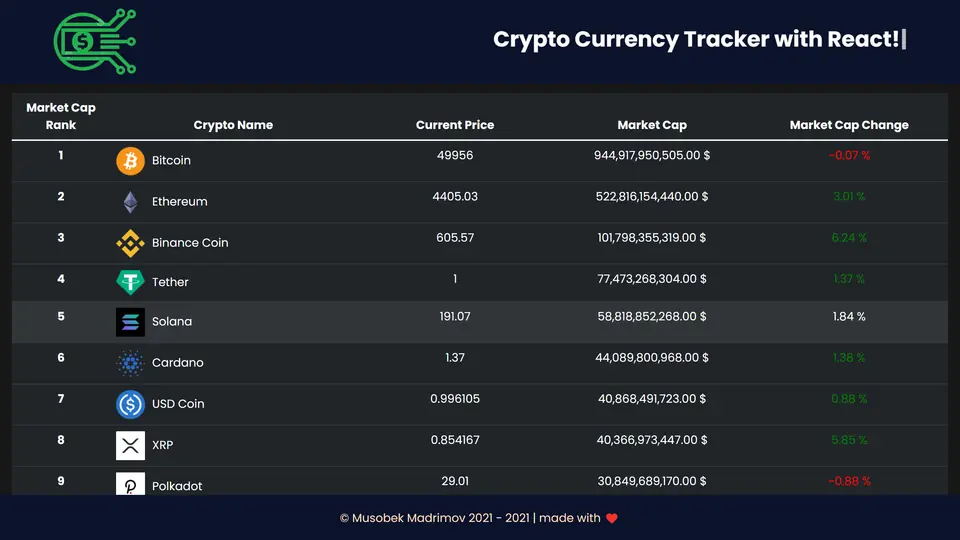Click market cap 944,917,950,505.00 $

[652, 156]
